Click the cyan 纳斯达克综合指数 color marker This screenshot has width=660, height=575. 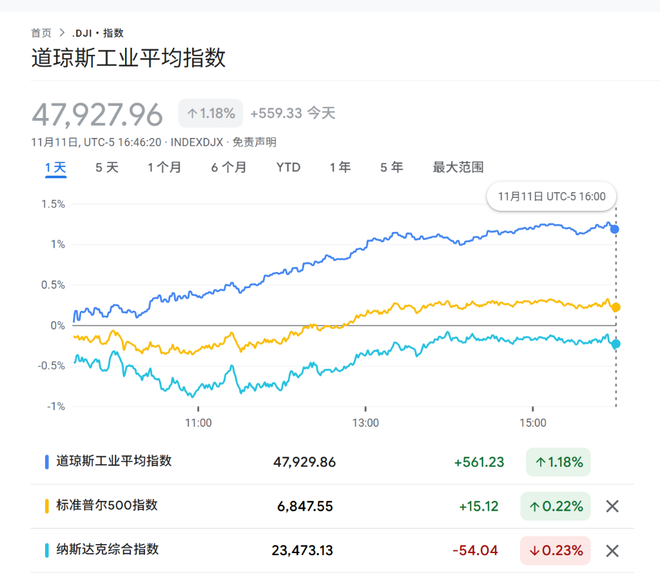[x=47, y=550]
